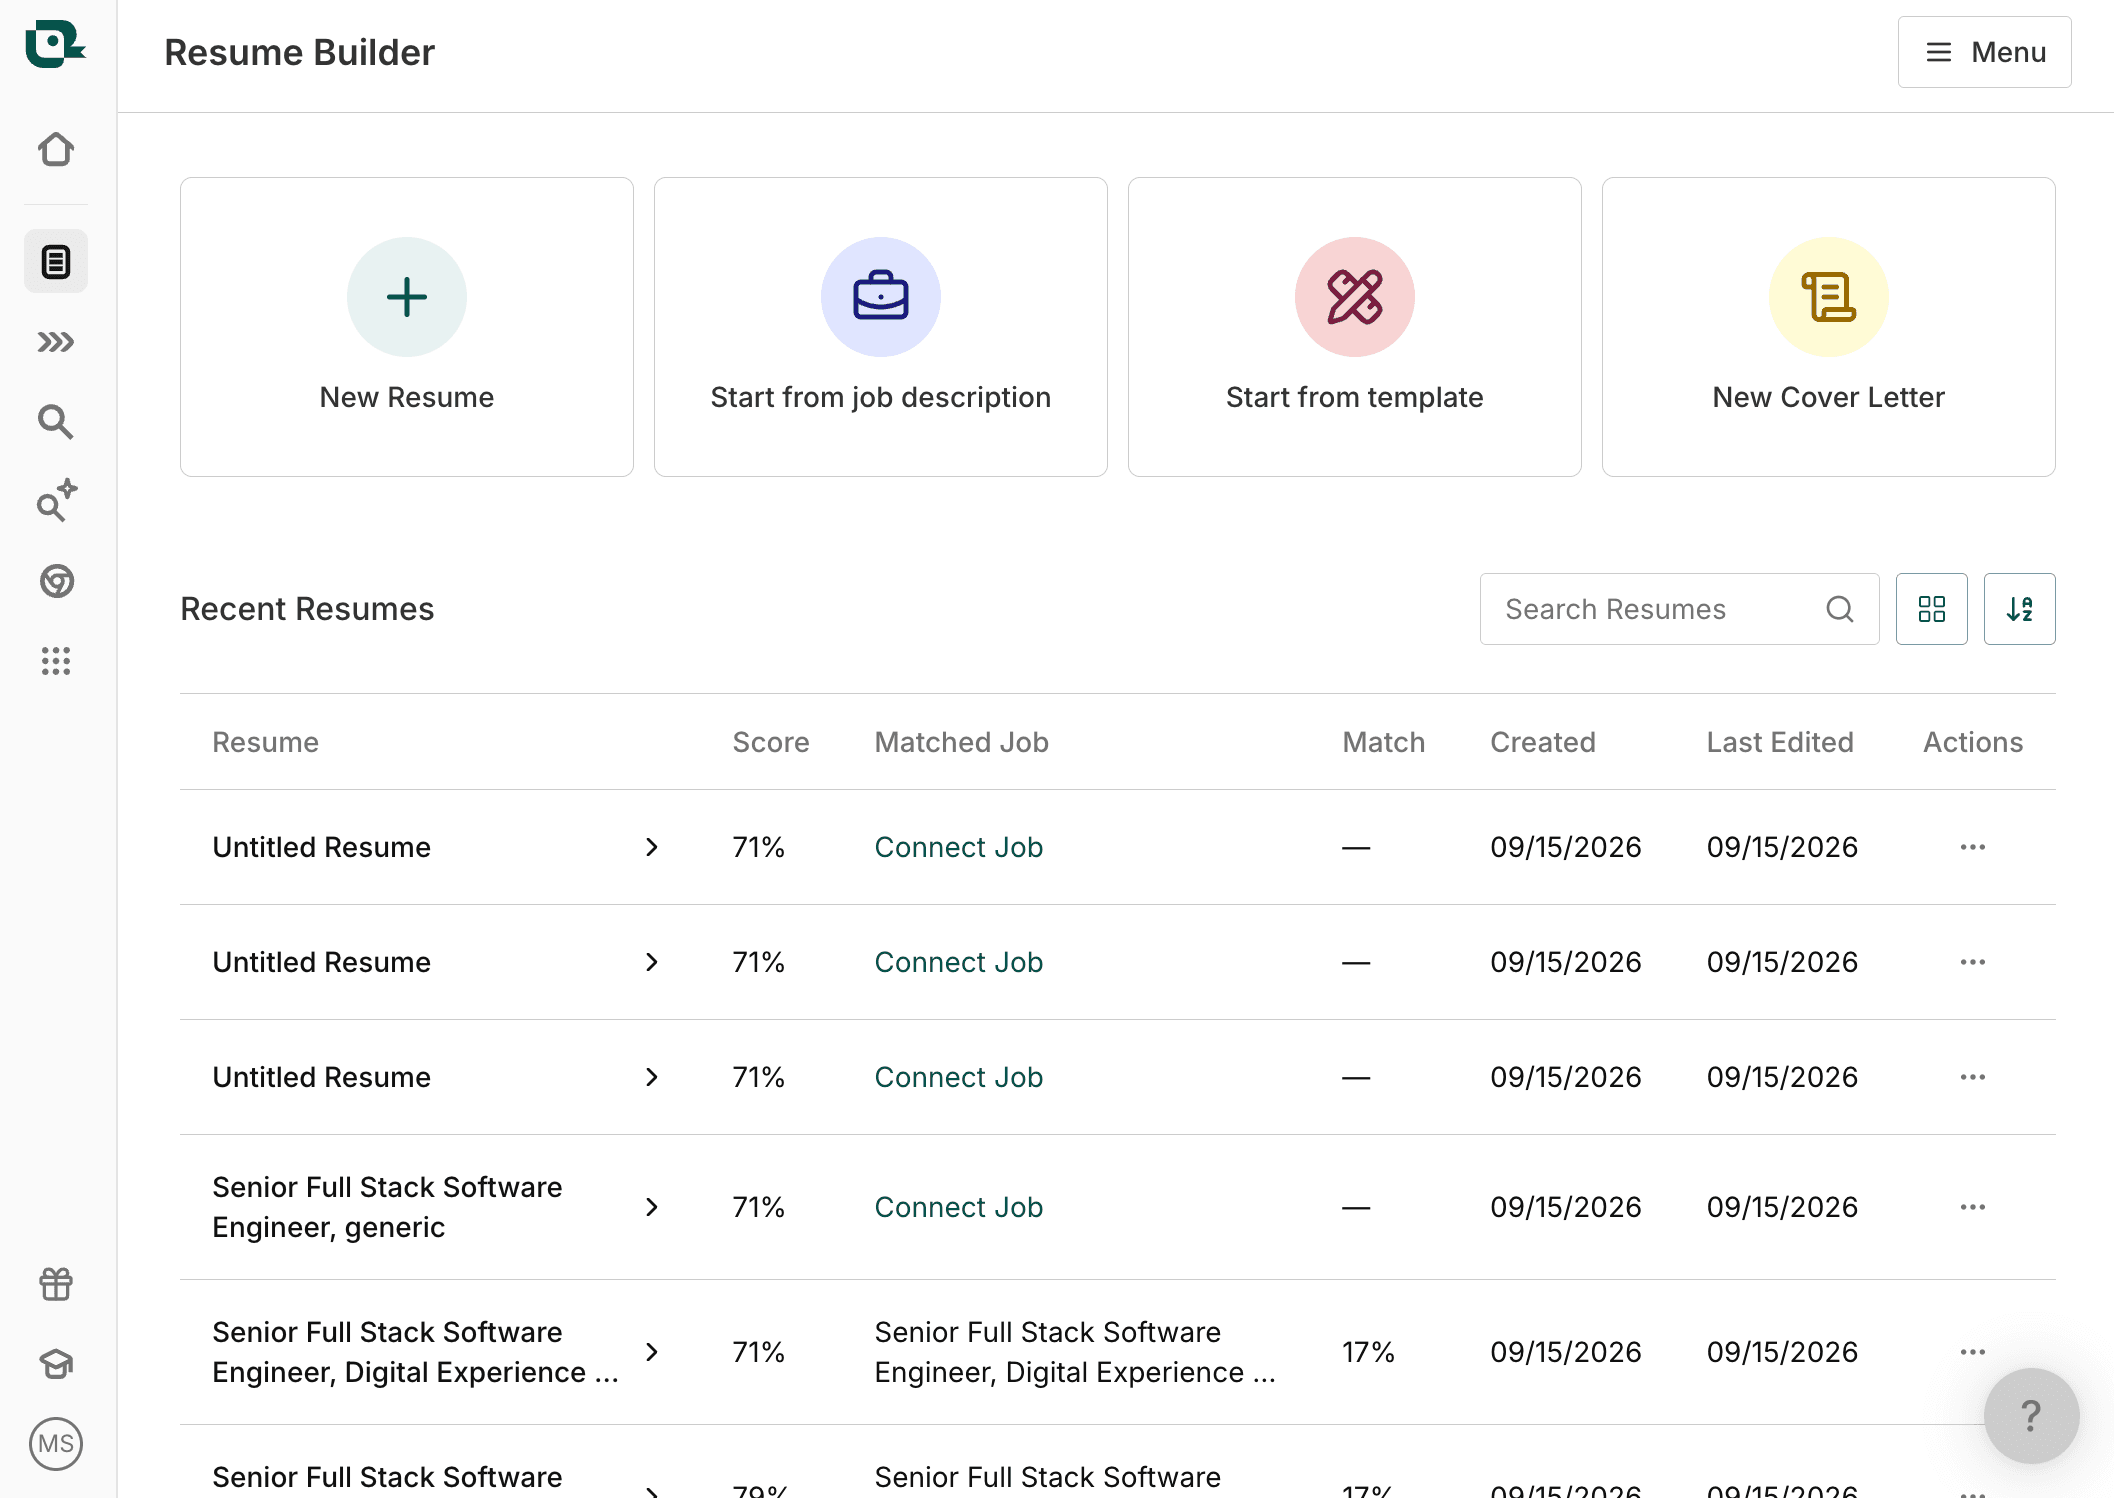Click Connect Job in first Untitled Resume row
Screen dimensions: 2114x1498
958,847
